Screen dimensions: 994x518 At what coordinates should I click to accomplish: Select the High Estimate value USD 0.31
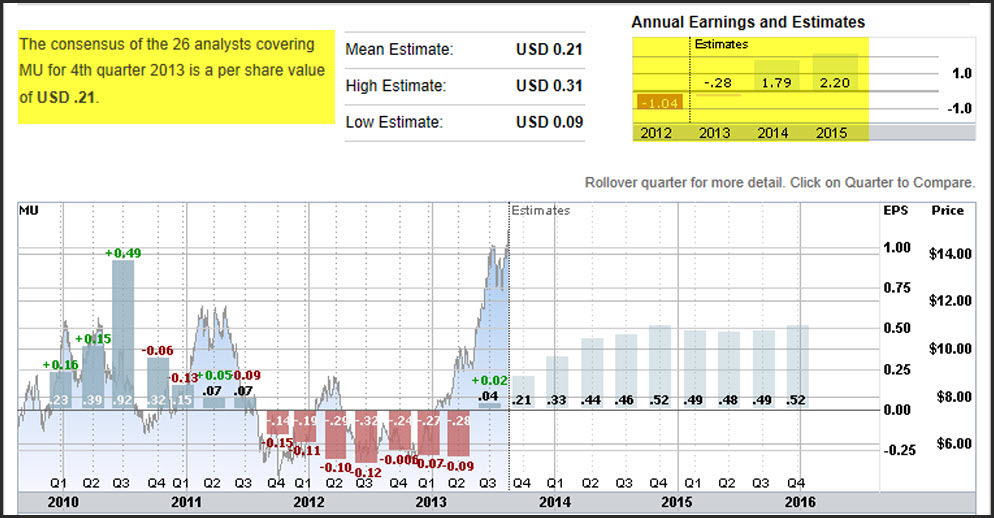549,86
